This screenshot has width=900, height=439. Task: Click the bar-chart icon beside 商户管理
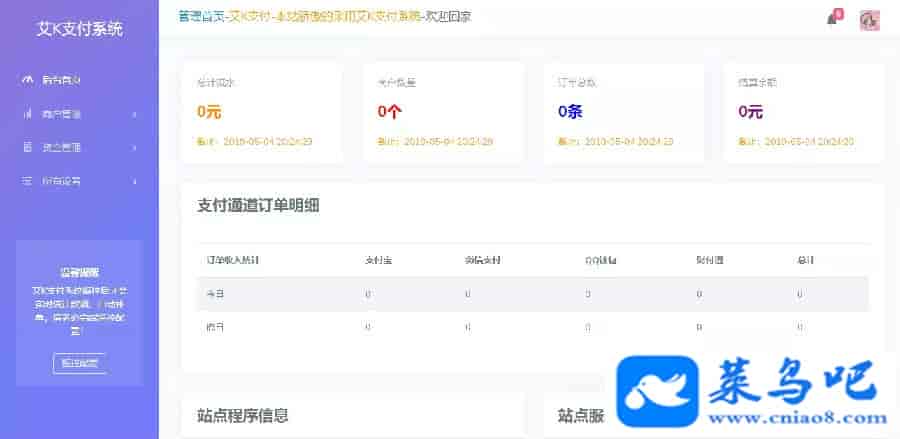click(27, 114)
